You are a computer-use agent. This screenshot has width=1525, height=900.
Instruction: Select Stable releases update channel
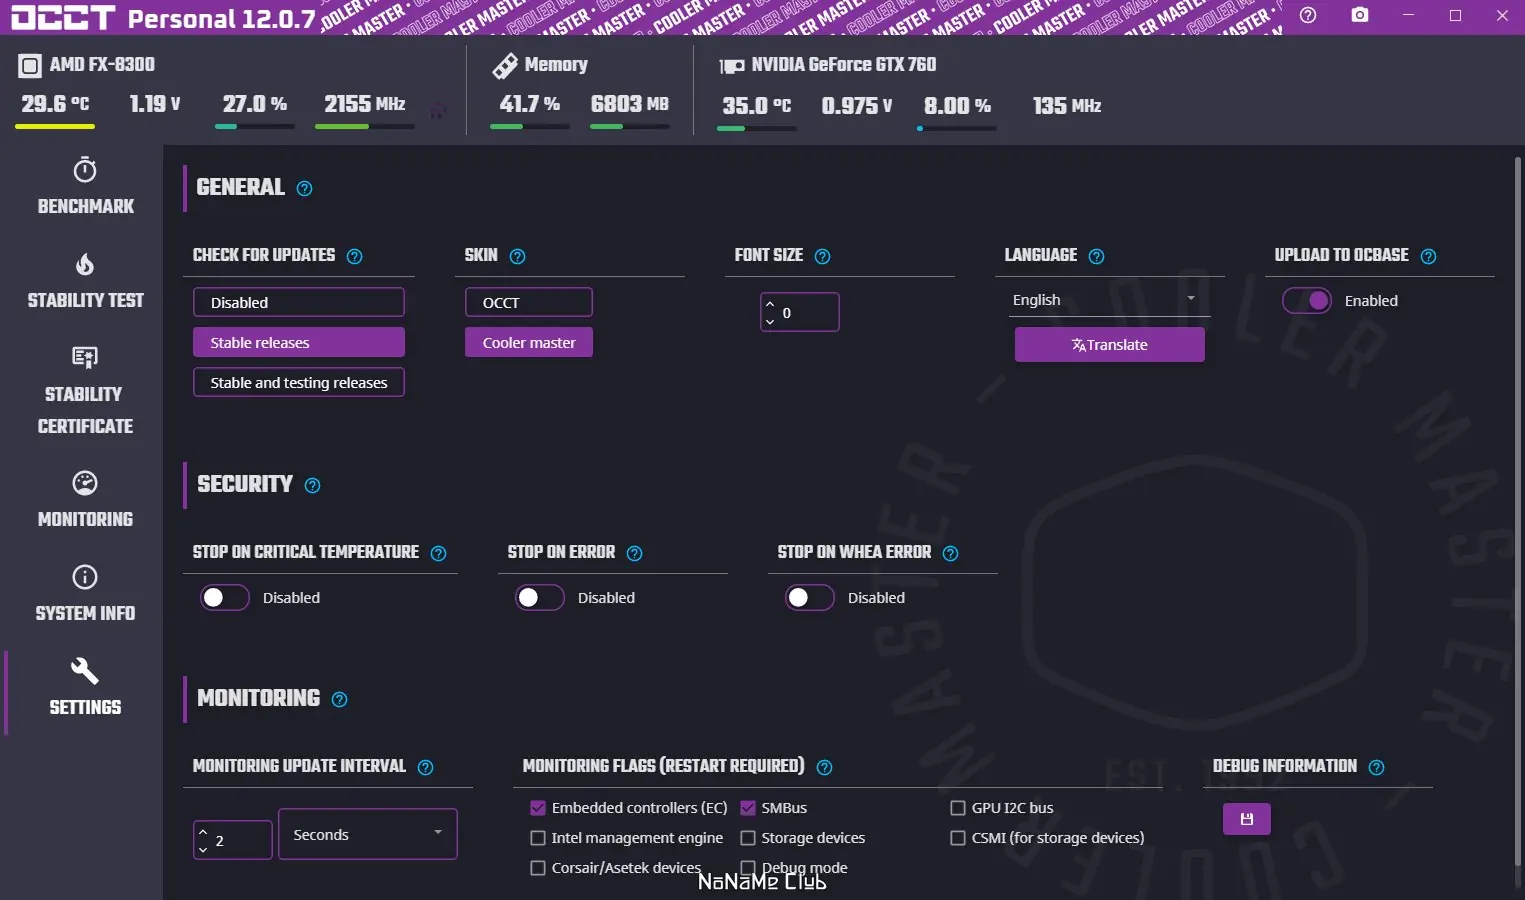[x=299, y=342]
